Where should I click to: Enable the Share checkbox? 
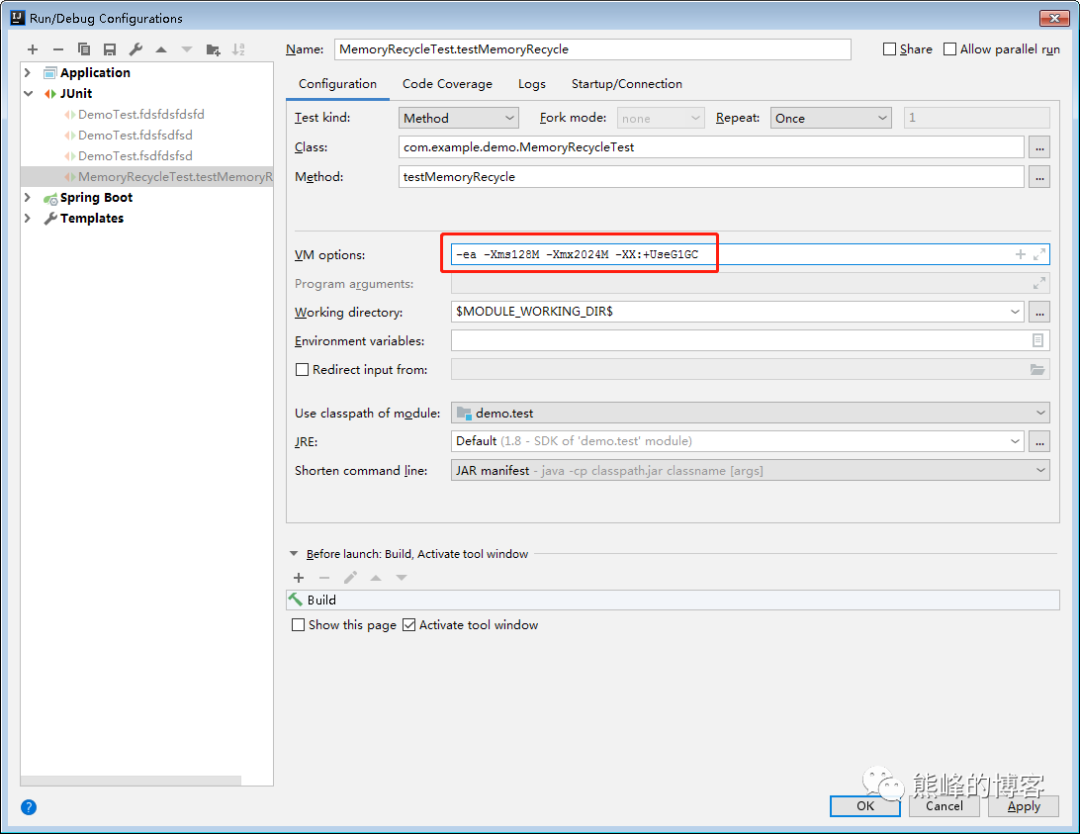tap(889, 49)
